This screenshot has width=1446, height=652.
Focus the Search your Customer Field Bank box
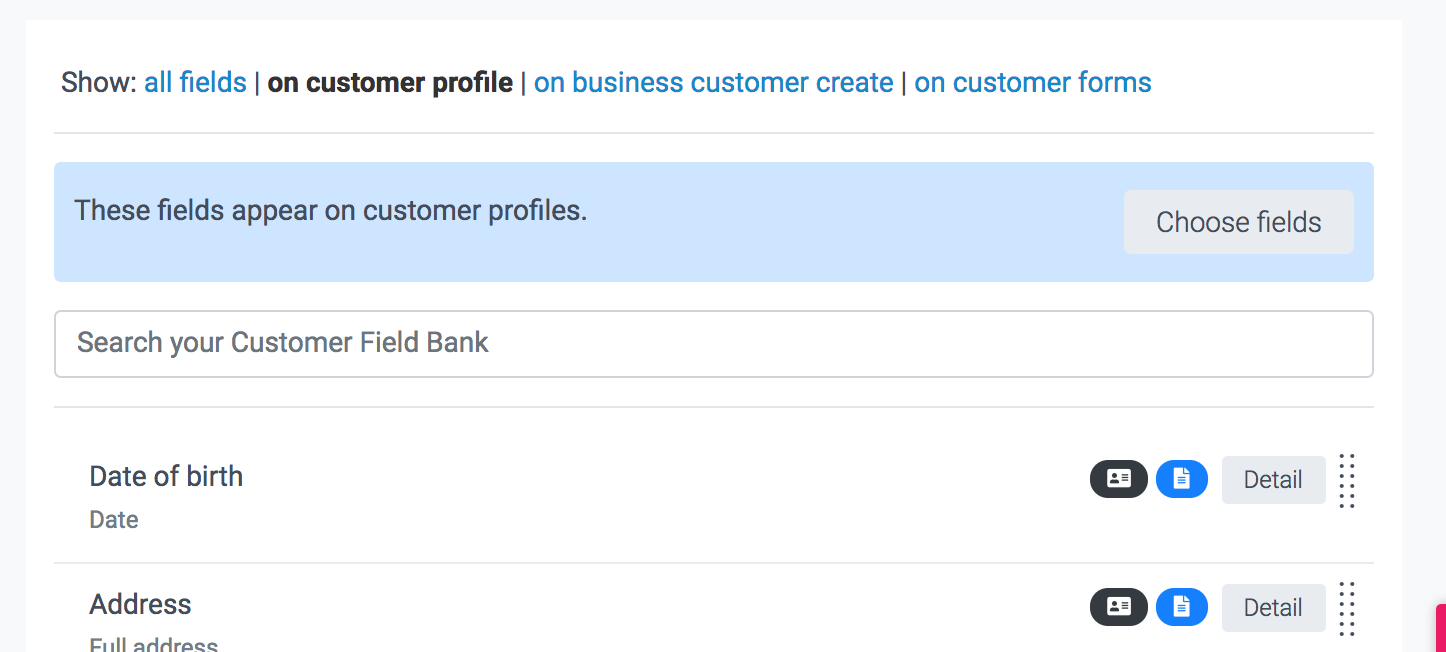click(713, 343)
